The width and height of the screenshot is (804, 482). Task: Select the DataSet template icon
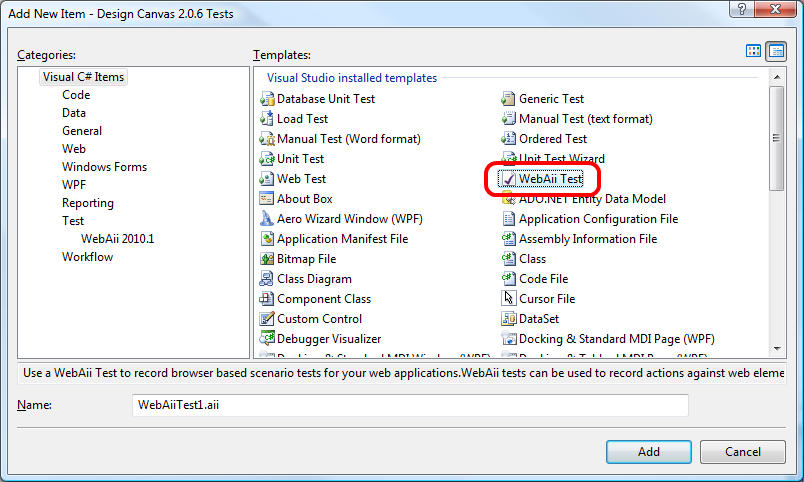[x=509, y=319]
